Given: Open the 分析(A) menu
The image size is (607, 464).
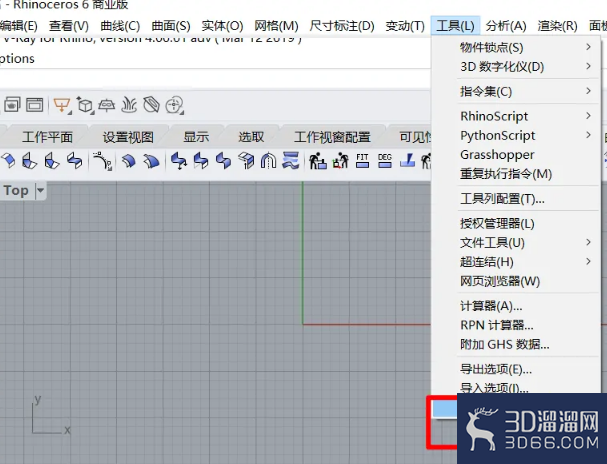Looking at the screenshot, I should click(506, 26).
